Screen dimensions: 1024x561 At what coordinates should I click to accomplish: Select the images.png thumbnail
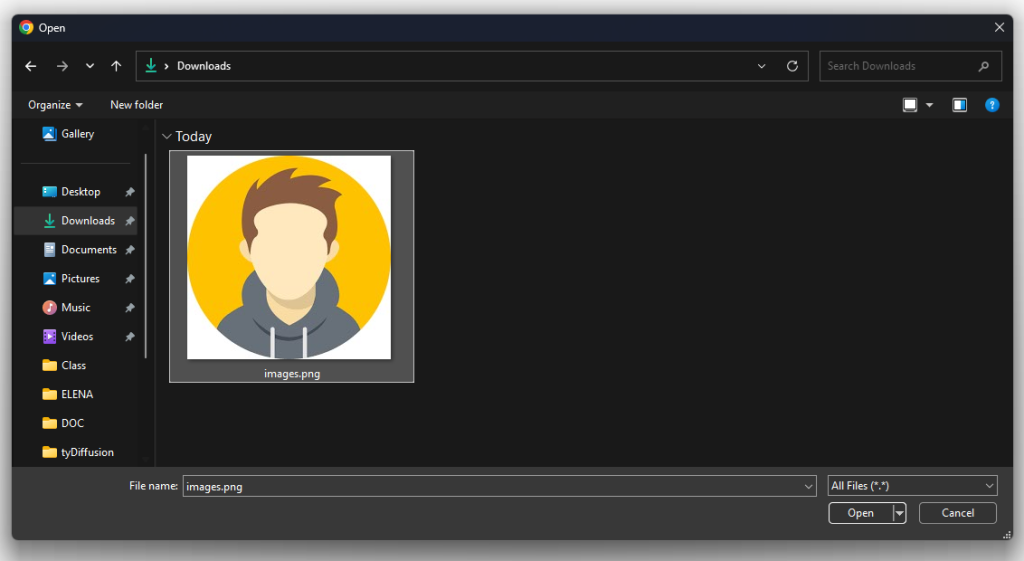[290, 260]
